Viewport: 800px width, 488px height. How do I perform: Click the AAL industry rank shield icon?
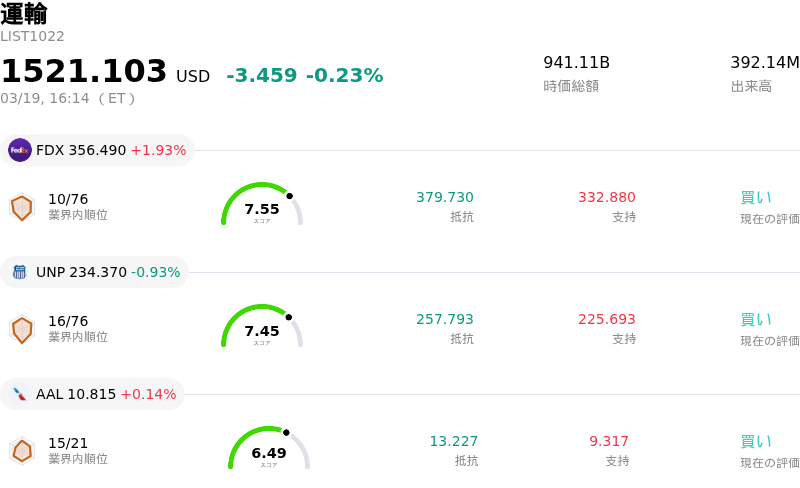click(21, 451)
